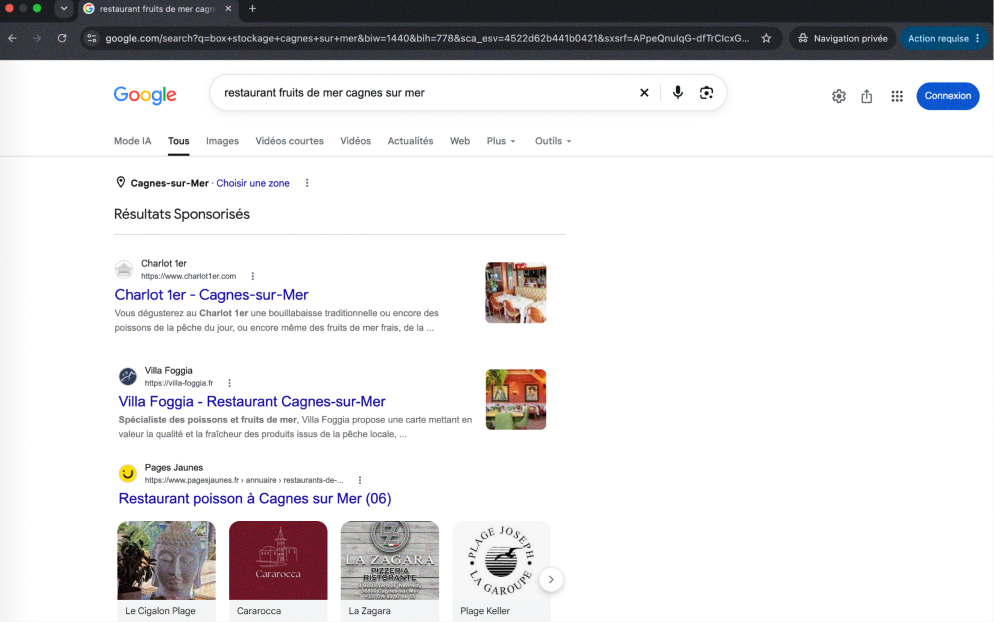Click the share icon near settings
994x622 pixels.
(x=867, y=96)
